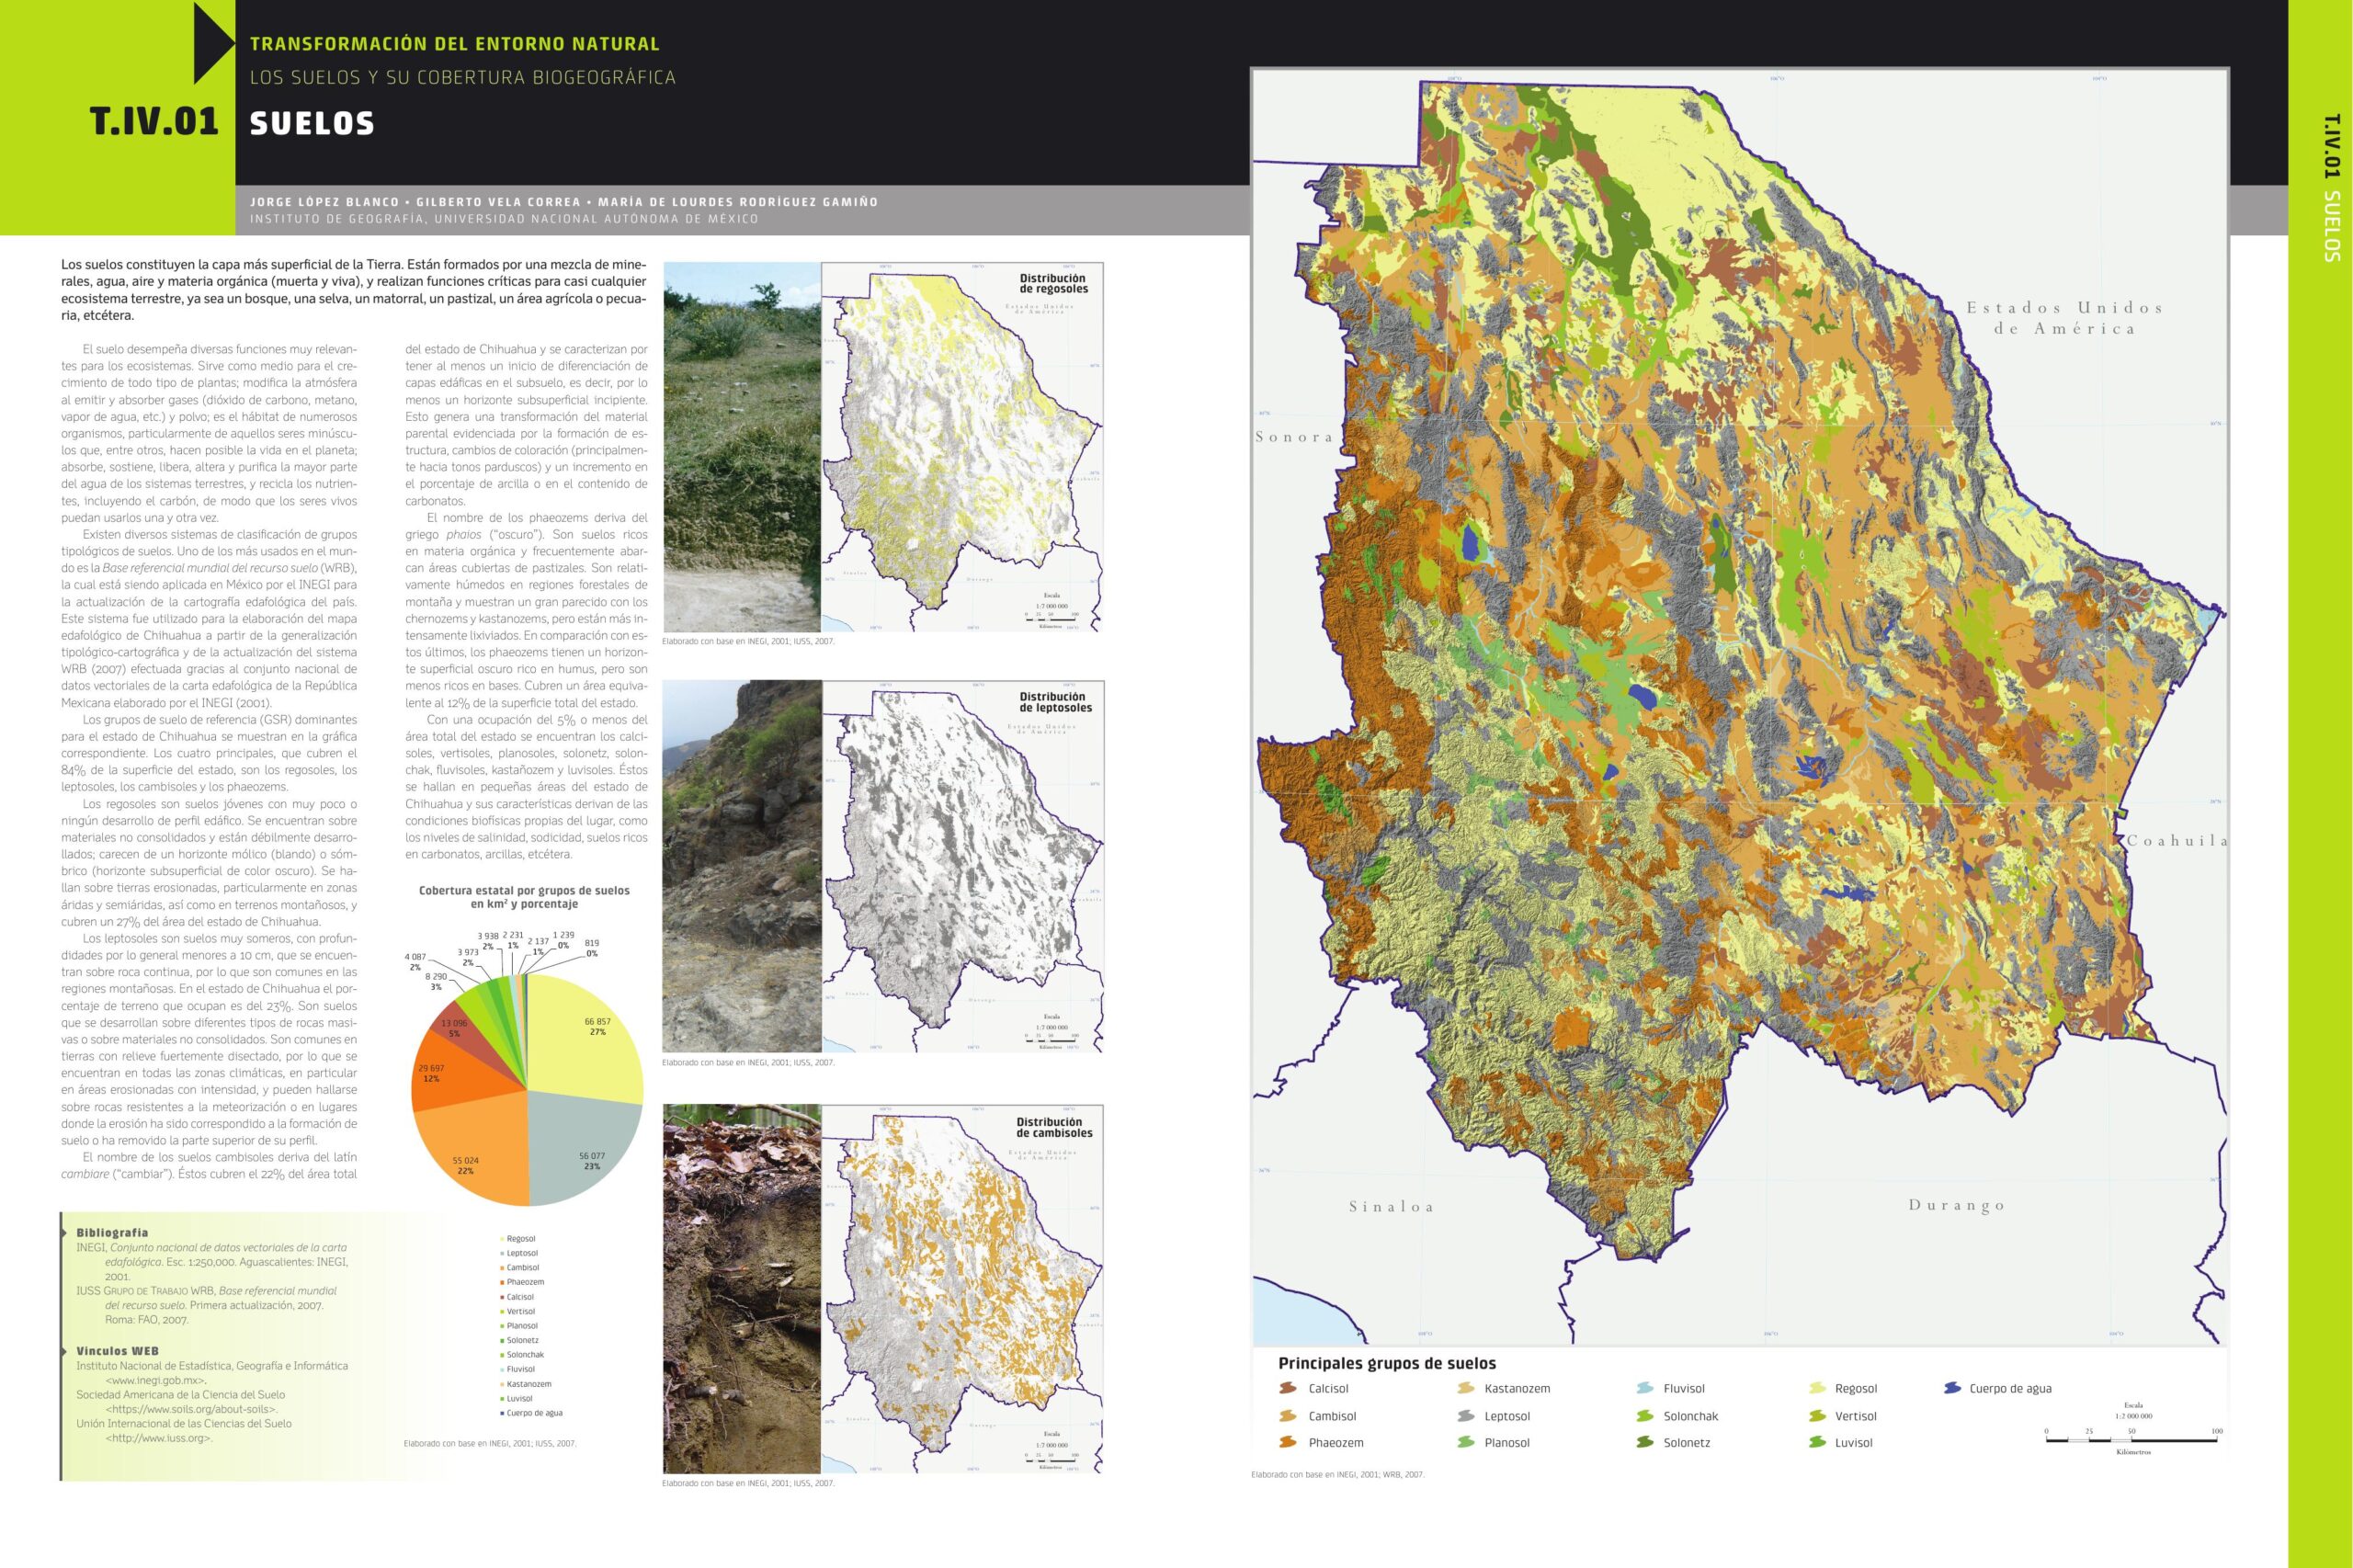Click the Bibliografía section arrow marker
The width and height of the screenshot is (2353, 1568).
coord(66,1232)
